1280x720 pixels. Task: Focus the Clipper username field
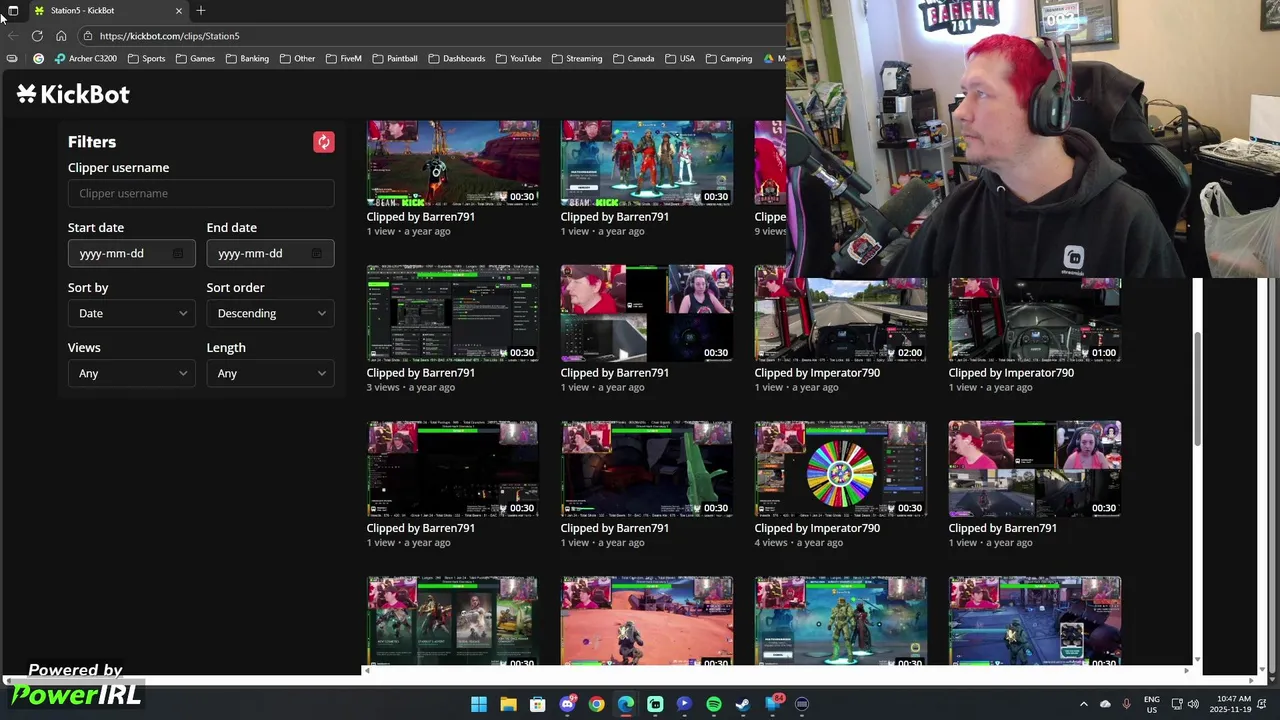pos(201,194)
